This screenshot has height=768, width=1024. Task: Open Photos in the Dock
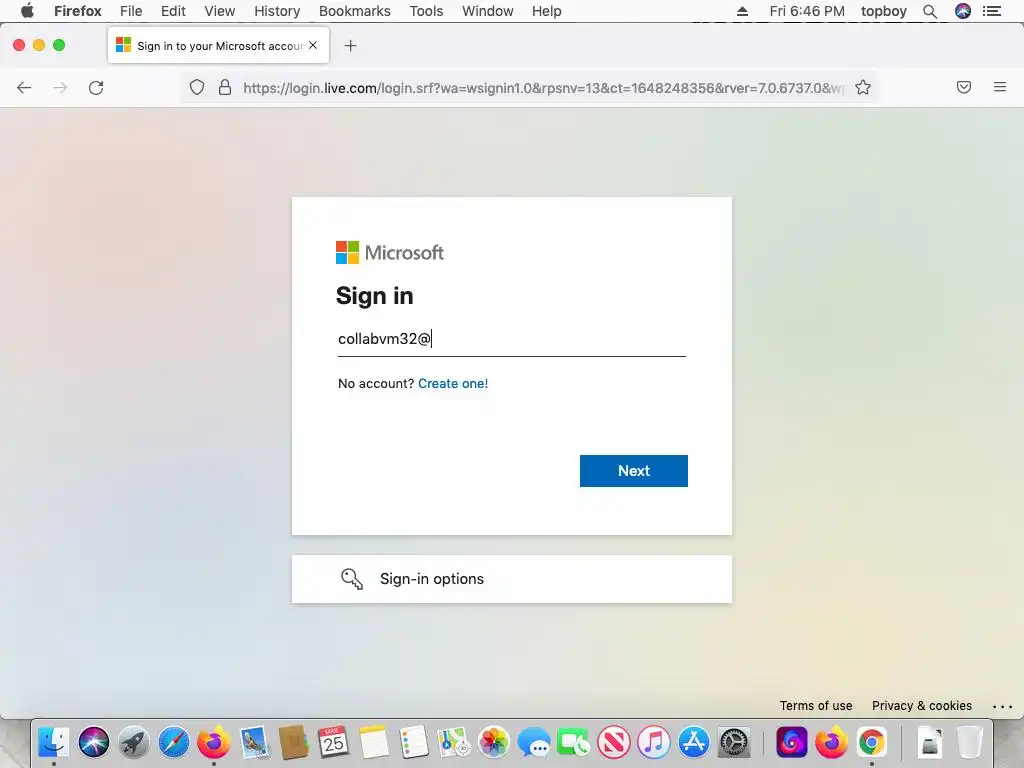click(494, 743)
